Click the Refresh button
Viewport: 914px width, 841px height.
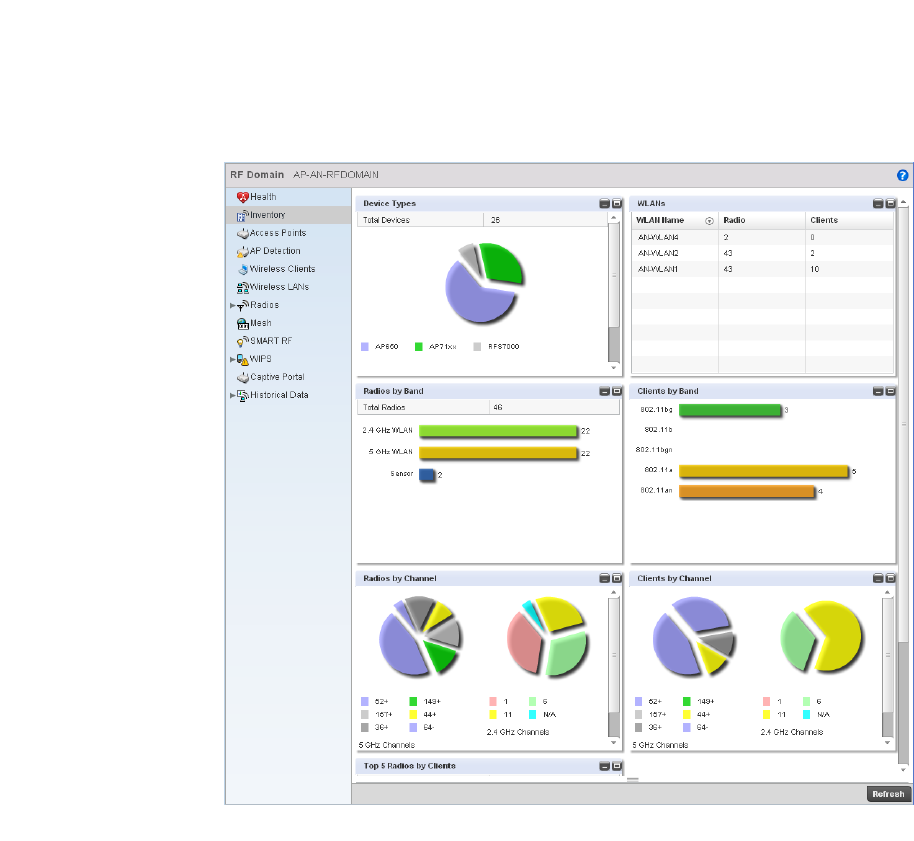(x=888, y=794)
